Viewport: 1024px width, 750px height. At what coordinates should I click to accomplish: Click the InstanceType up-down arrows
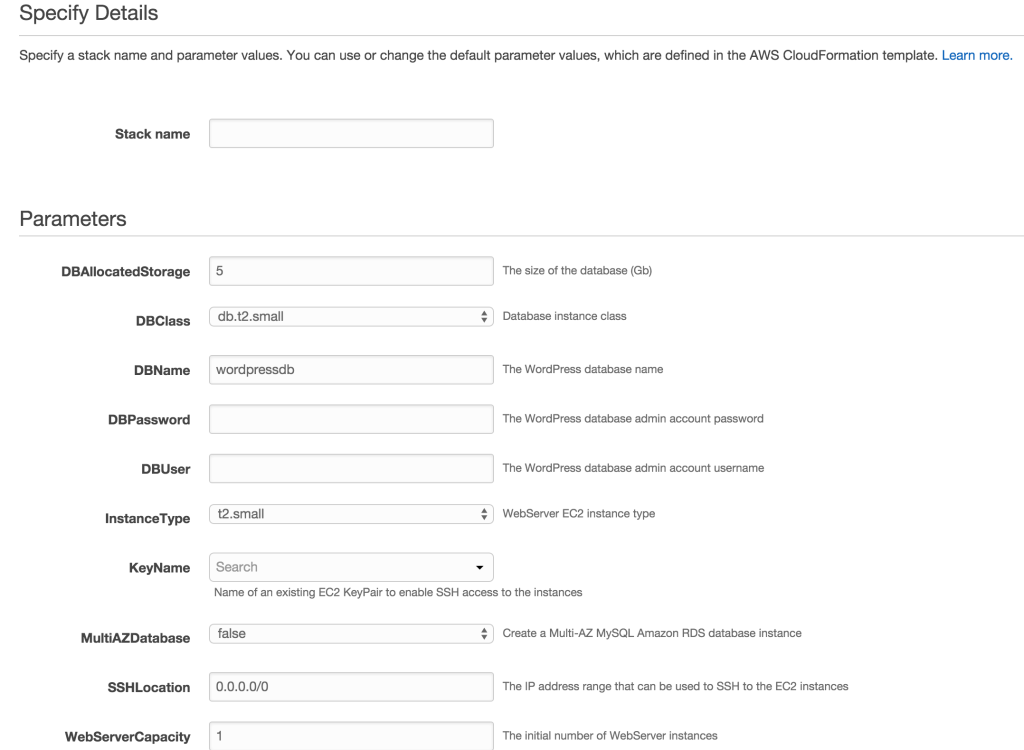(484, 513)
